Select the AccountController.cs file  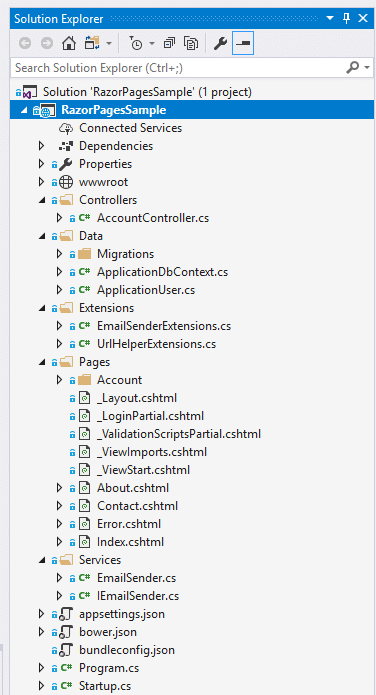tap(153, 218)
